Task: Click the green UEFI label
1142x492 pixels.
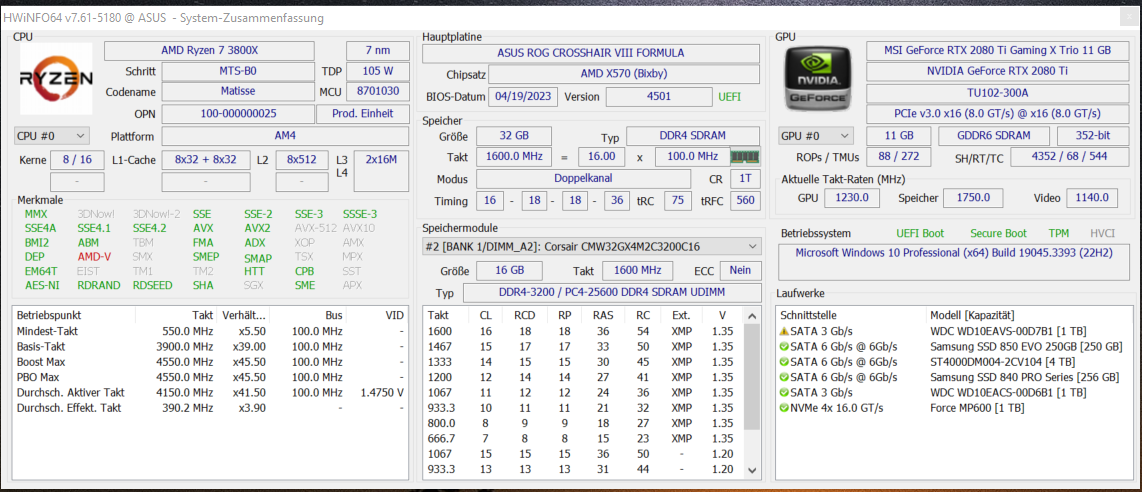Action: click(x=730, y=97)
